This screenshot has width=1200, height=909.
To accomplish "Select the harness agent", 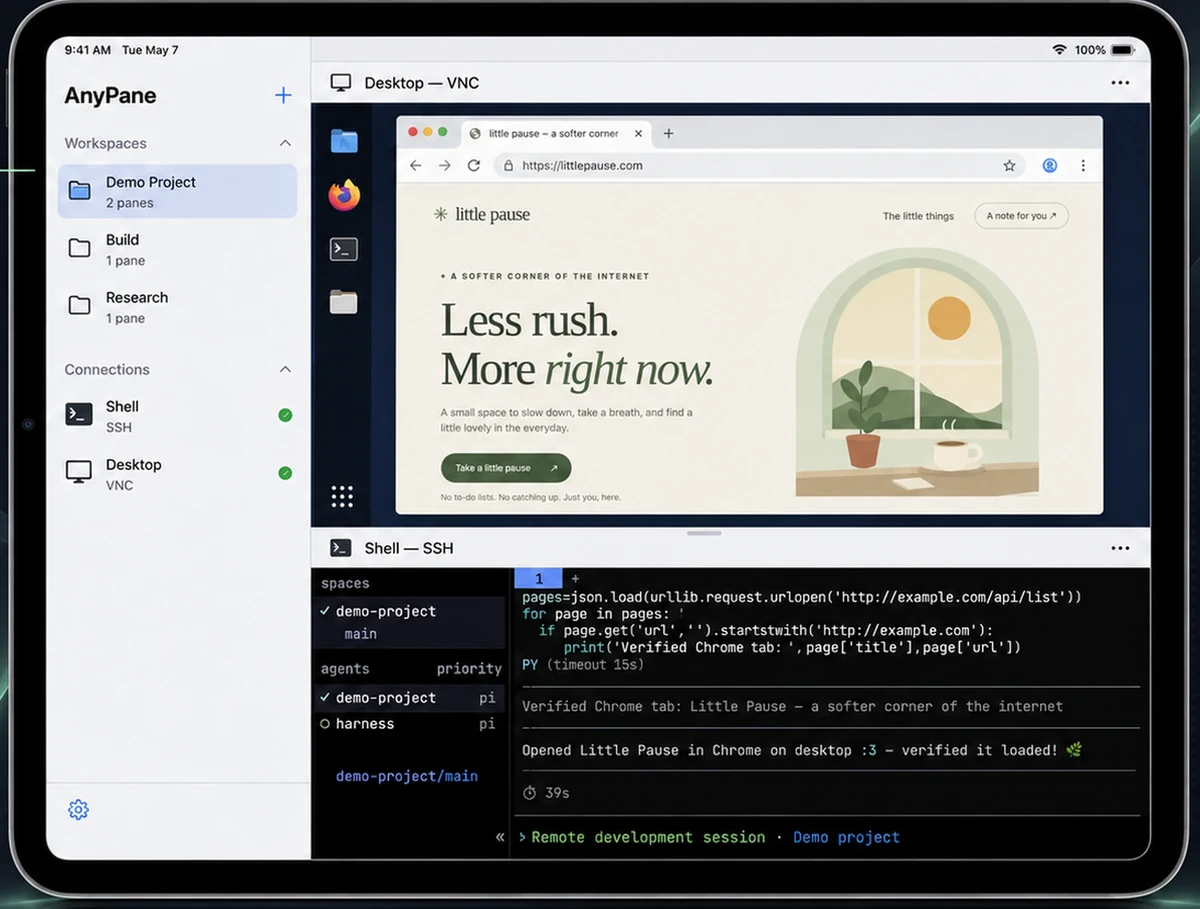I will [408, 724].
